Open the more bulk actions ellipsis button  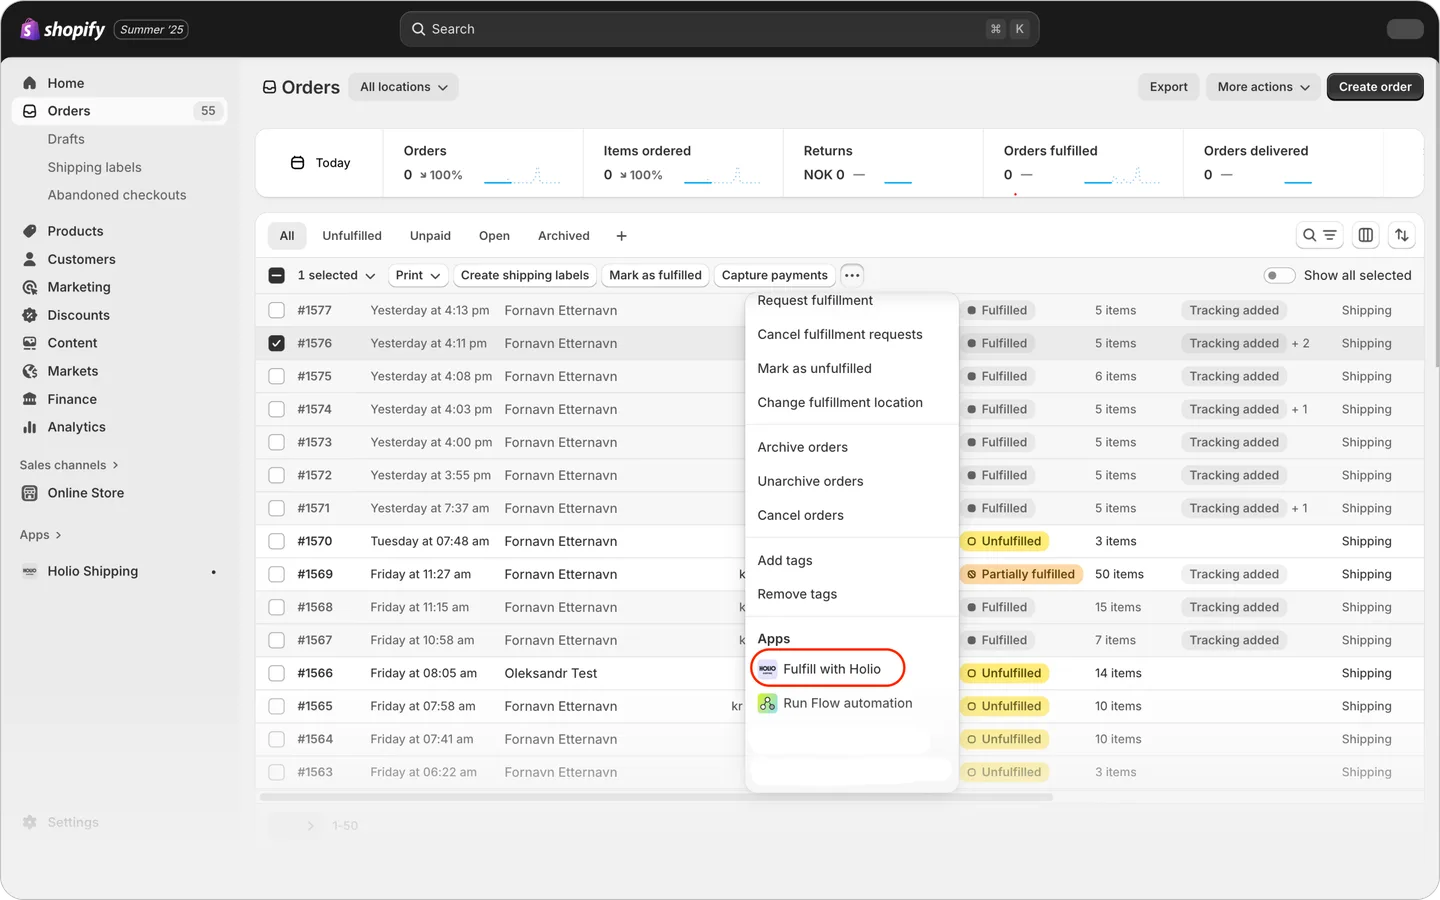[x=852, y=275]
